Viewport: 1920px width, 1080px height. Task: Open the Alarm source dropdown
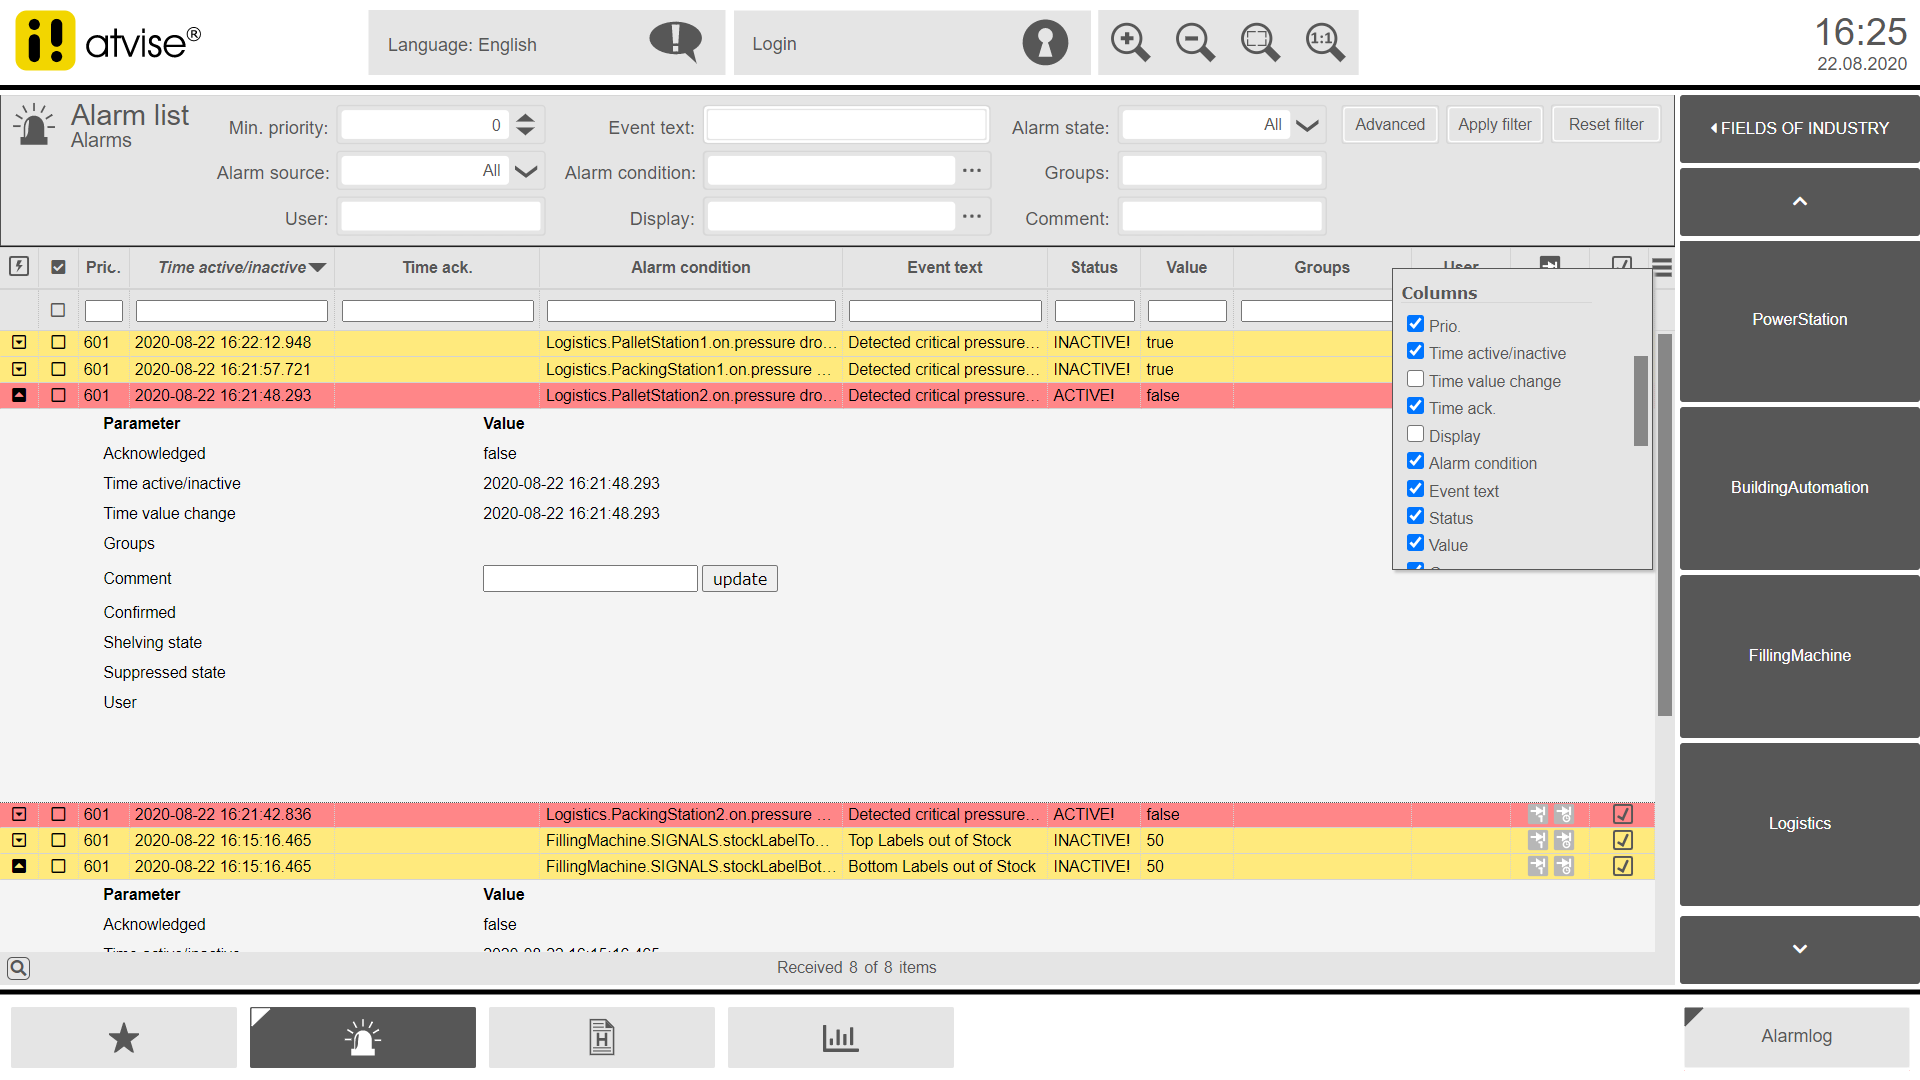click(x=526, y=171)
